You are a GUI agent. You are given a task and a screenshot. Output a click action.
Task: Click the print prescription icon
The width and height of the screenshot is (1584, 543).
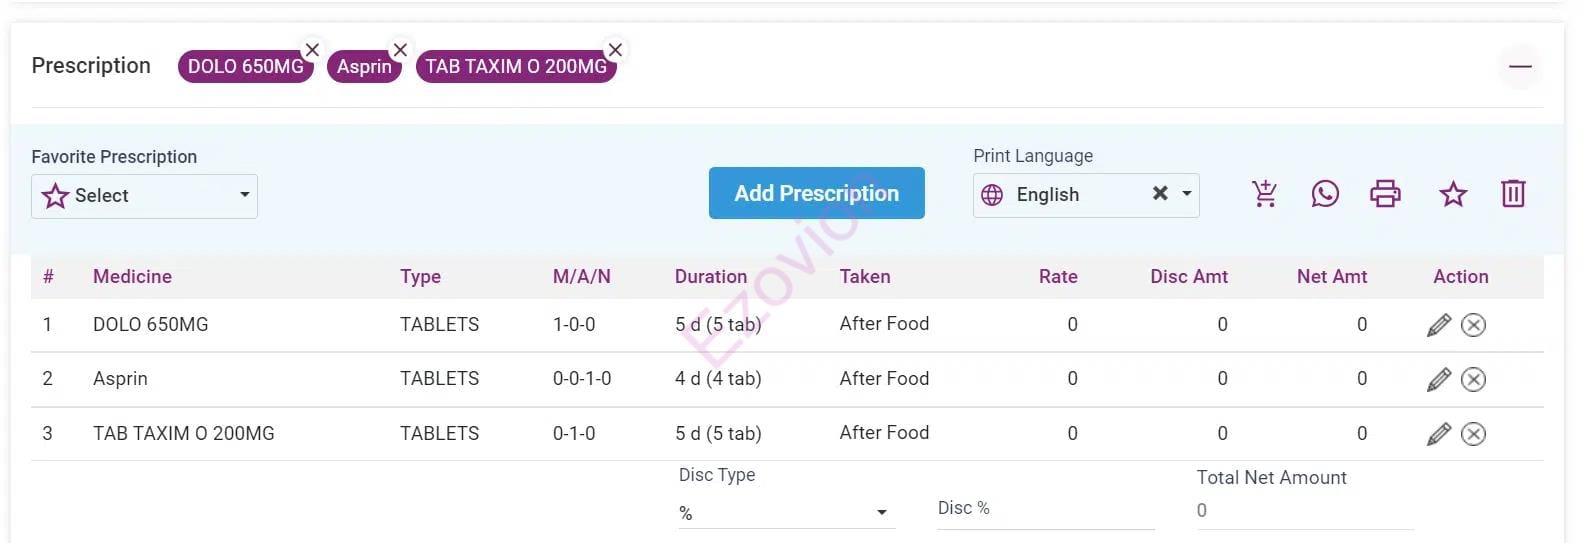coord(1385,194)
